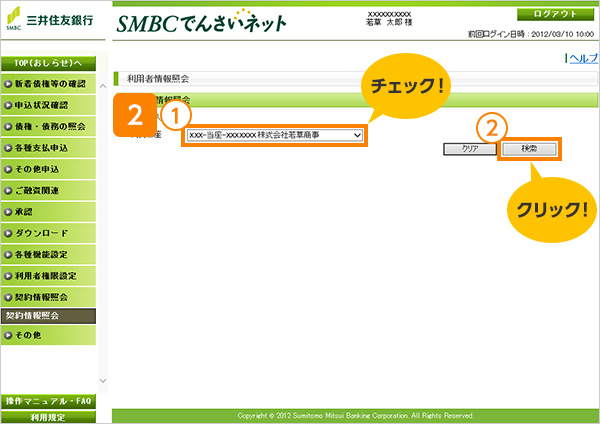Open 各種機能設定 menu

[48, 254]
